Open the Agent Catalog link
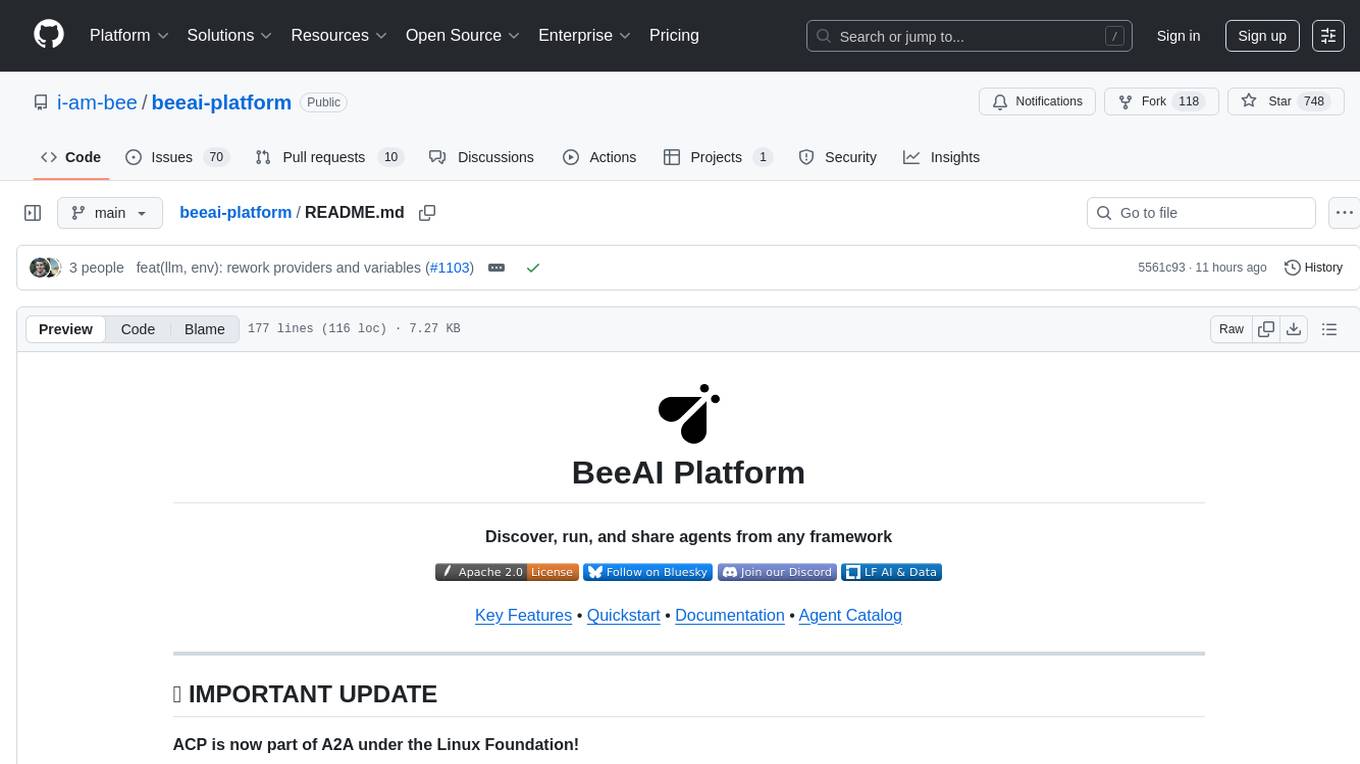This screenshot has width=1360, height=764. tap(851, 615)
